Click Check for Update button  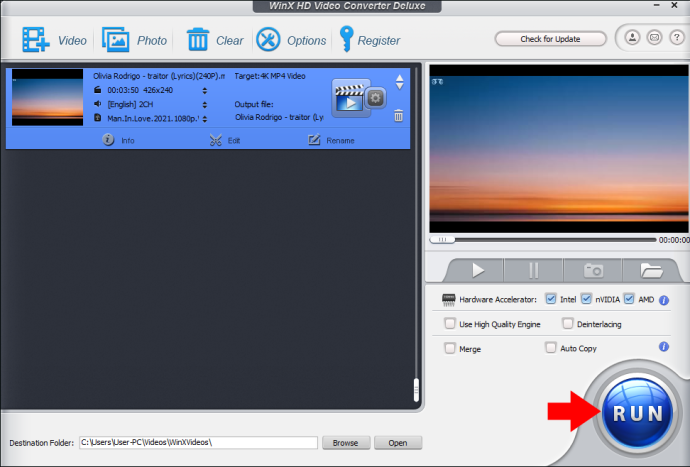[550, 39]
